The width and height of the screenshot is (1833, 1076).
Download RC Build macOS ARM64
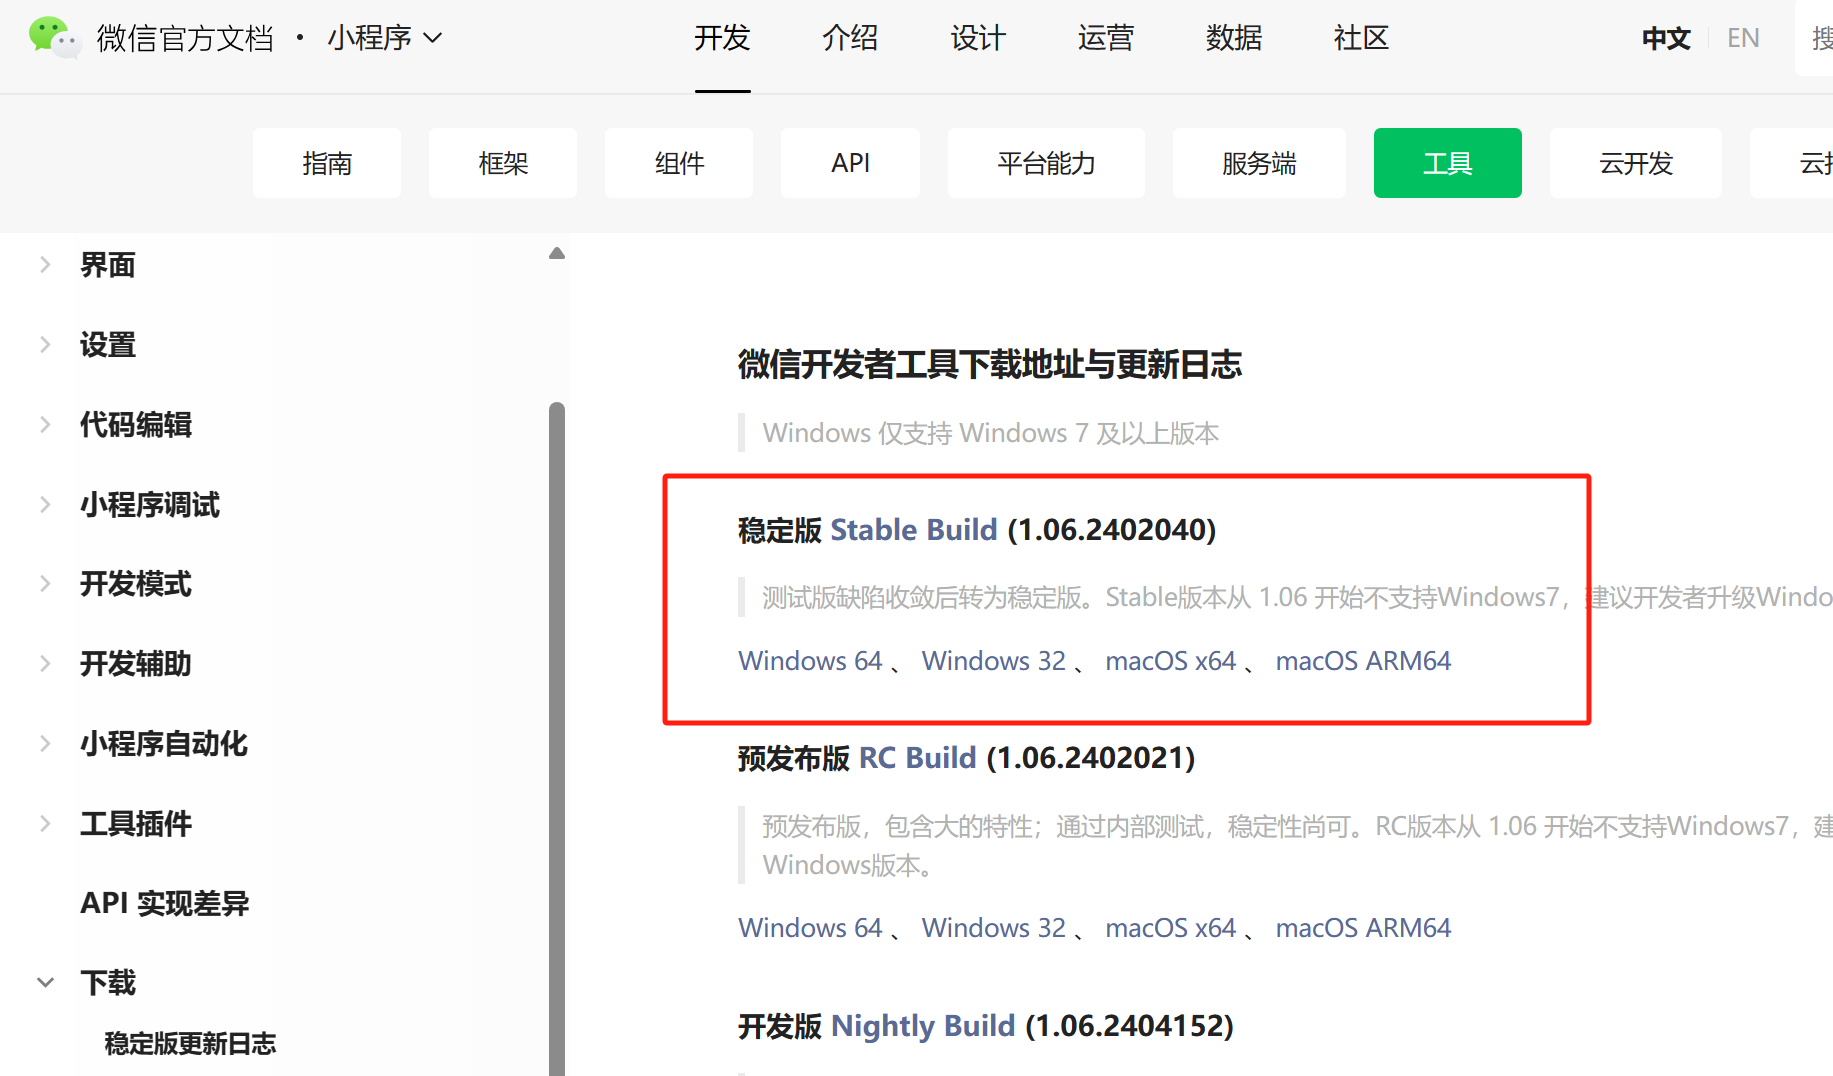point(1363,928)
